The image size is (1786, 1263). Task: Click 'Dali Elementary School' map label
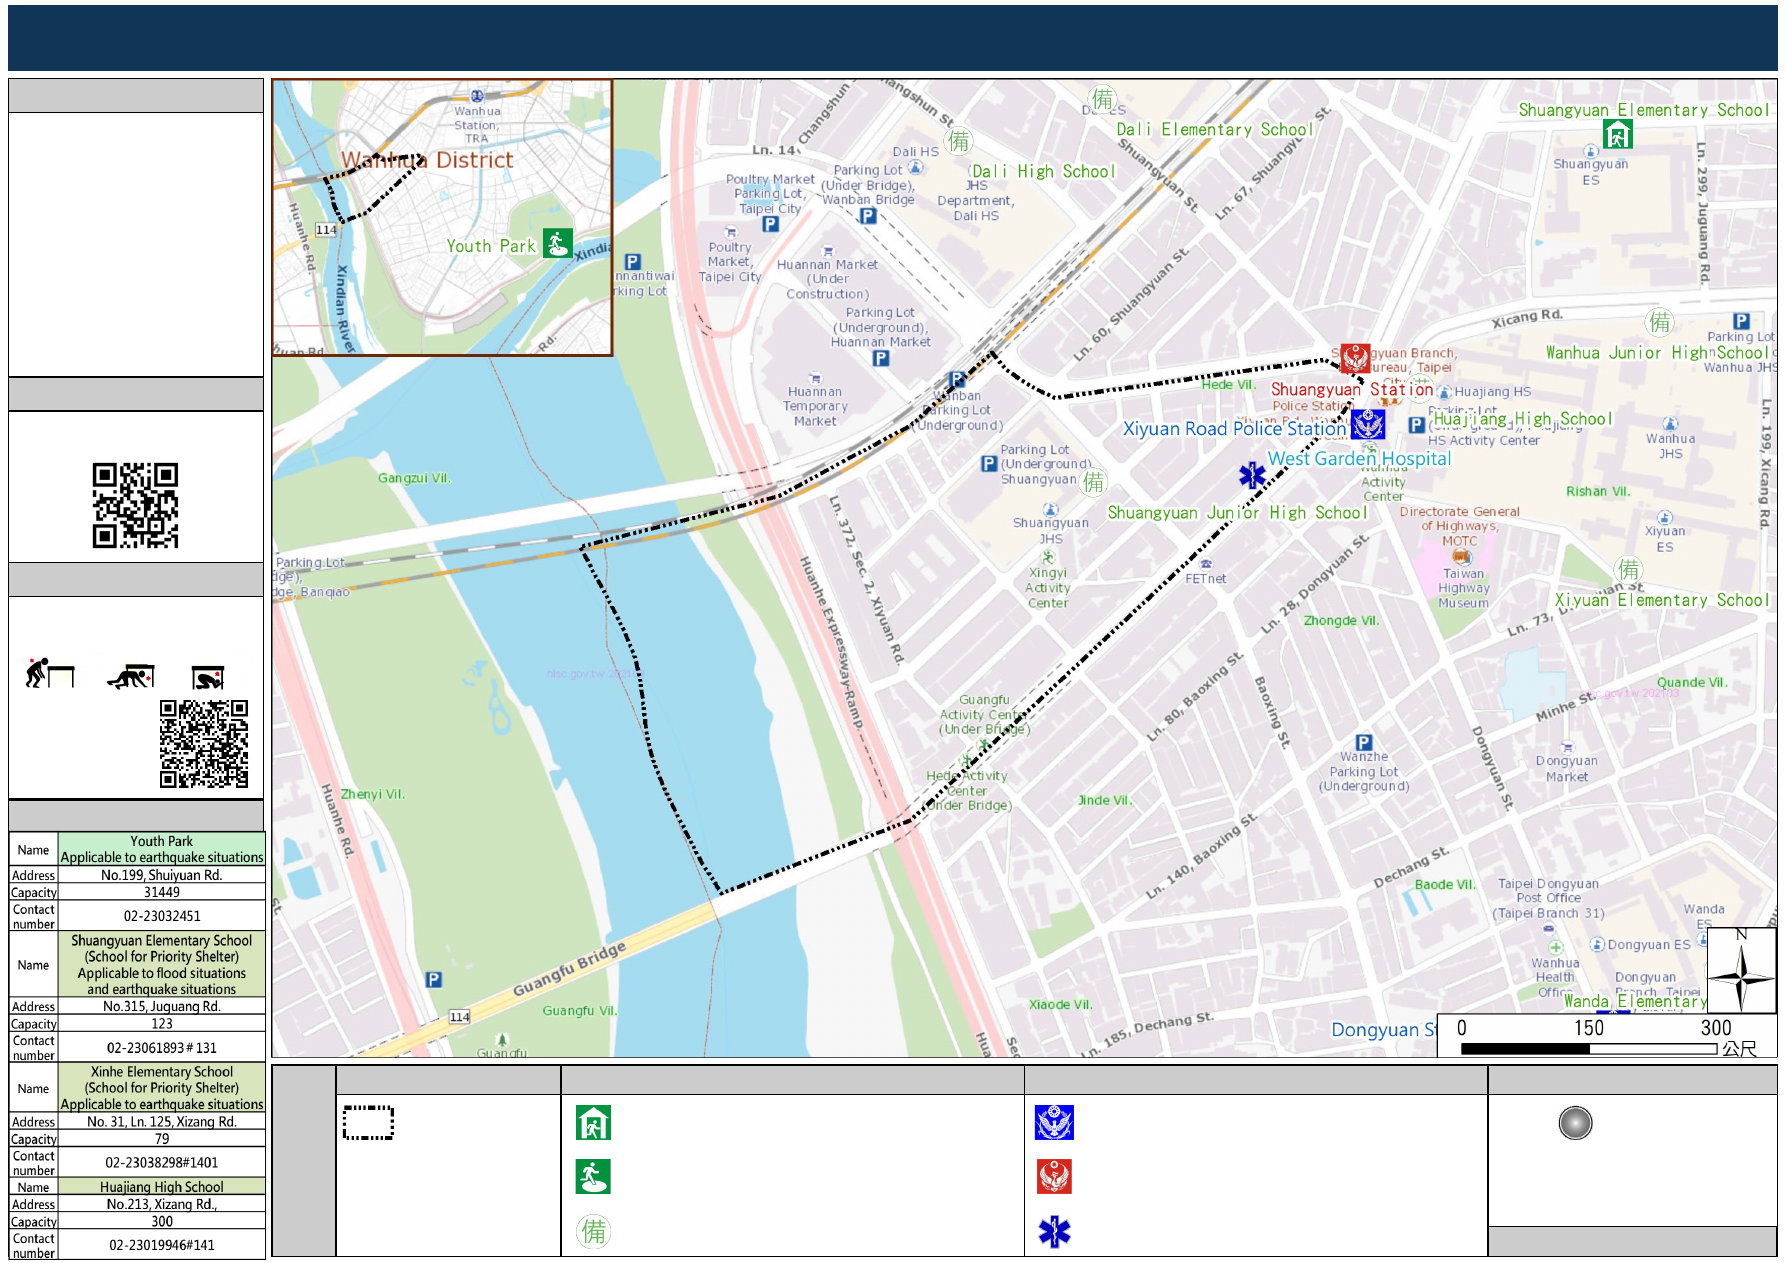pos(1214,129)
